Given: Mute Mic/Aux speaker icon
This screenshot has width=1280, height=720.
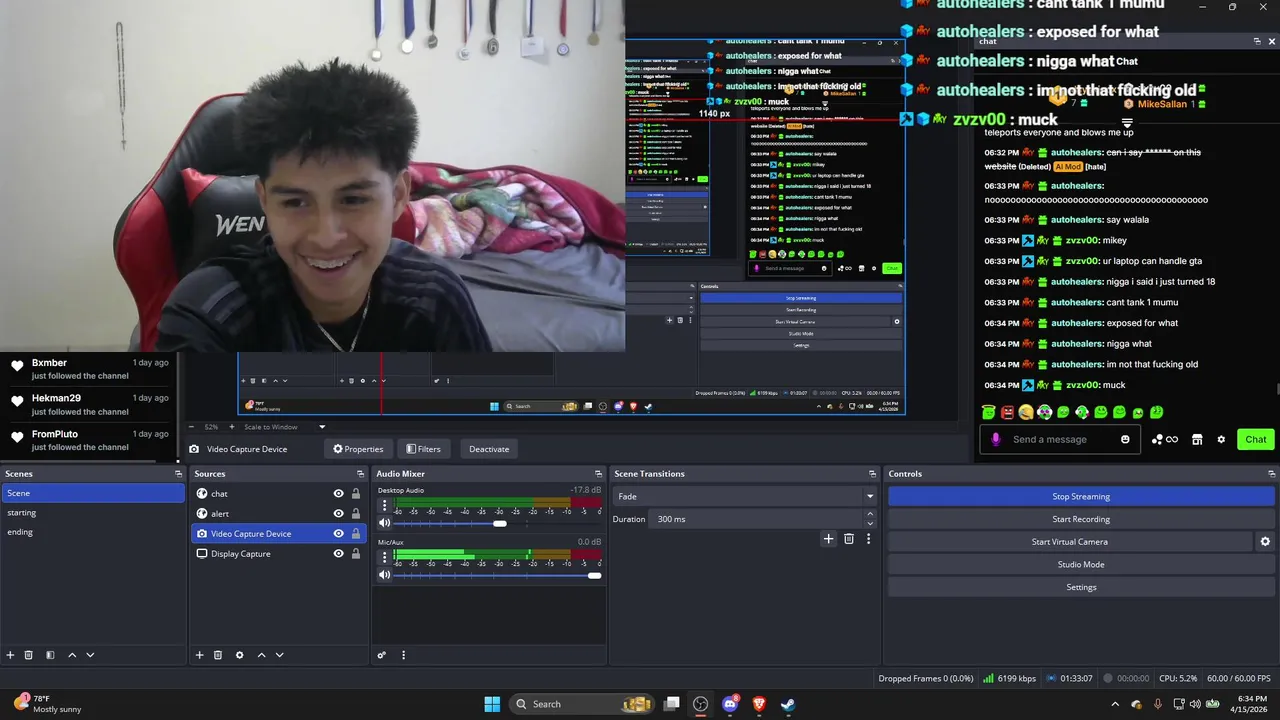Looking at the screenshot, I should [x=384, y=575].
